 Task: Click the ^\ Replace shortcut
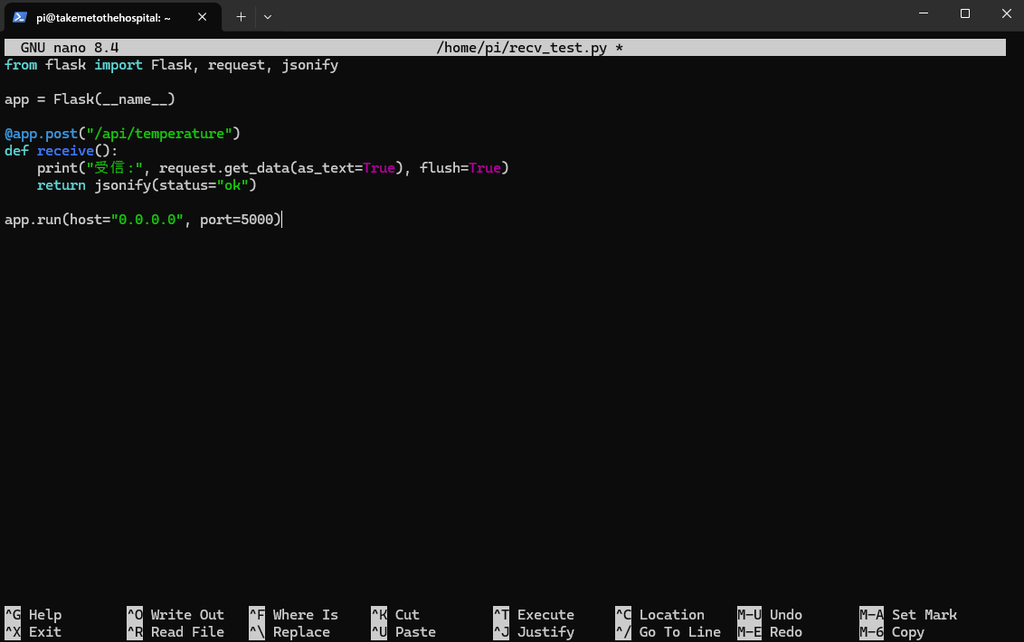(290, 632)
